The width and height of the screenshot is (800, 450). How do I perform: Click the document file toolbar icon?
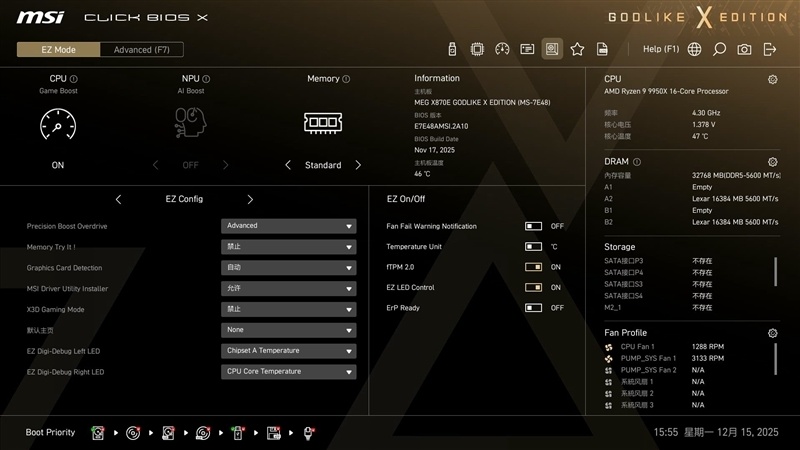[602, 49]
